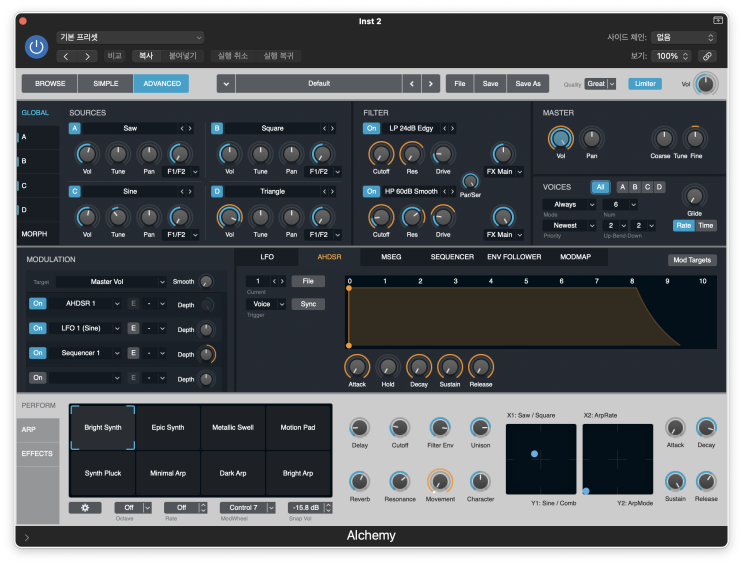Click the plug-in power bypass button
Image resolution: width=743 pixels, height=565 pixels.
click(36, 47)
